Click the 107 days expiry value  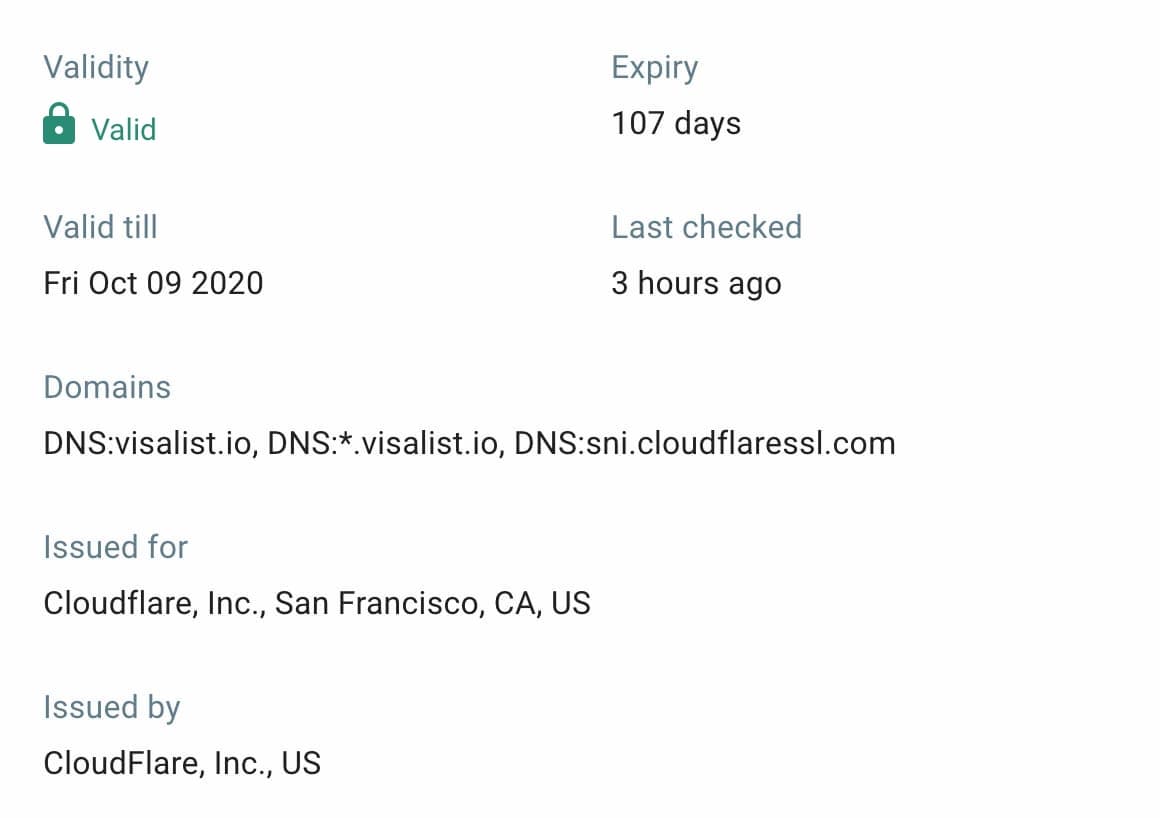pyautogui.click(x=676, y=124)
